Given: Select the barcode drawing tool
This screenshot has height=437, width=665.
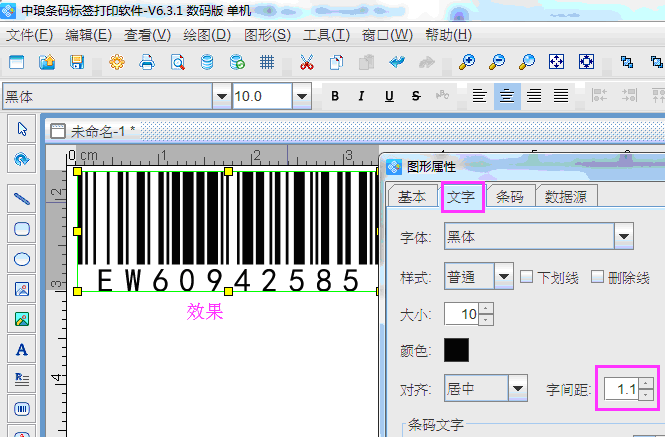Looking at the screenshot, I should (22, 409).
